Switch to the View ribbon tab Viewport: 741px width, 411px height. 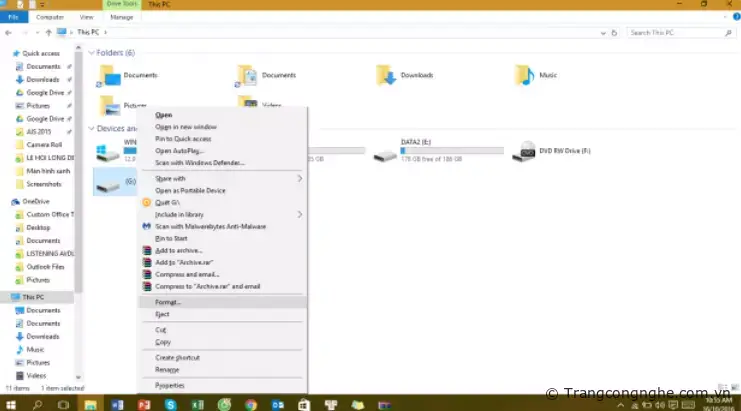click(86, 17)
